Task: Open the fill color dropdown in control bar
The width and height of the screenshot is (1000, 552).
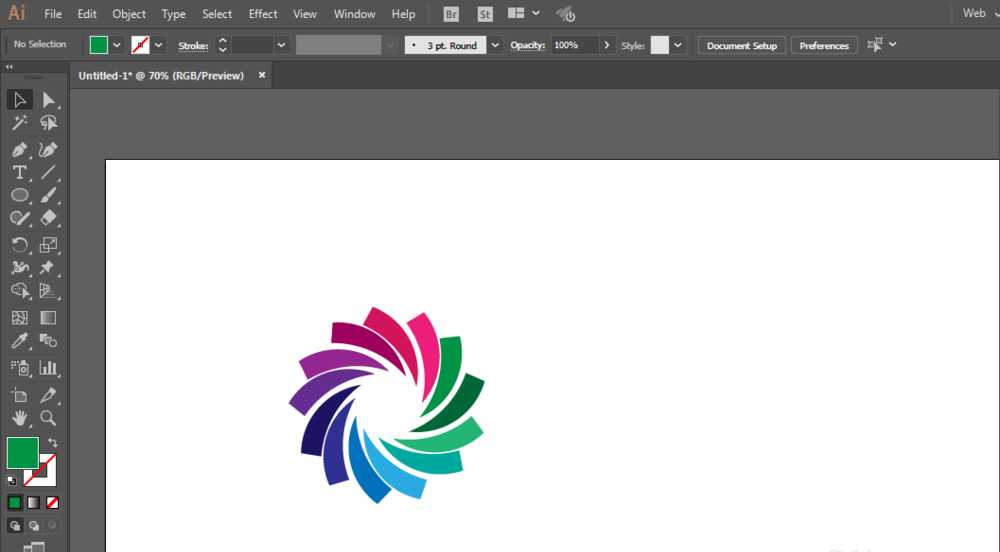Action: (117, 45)
